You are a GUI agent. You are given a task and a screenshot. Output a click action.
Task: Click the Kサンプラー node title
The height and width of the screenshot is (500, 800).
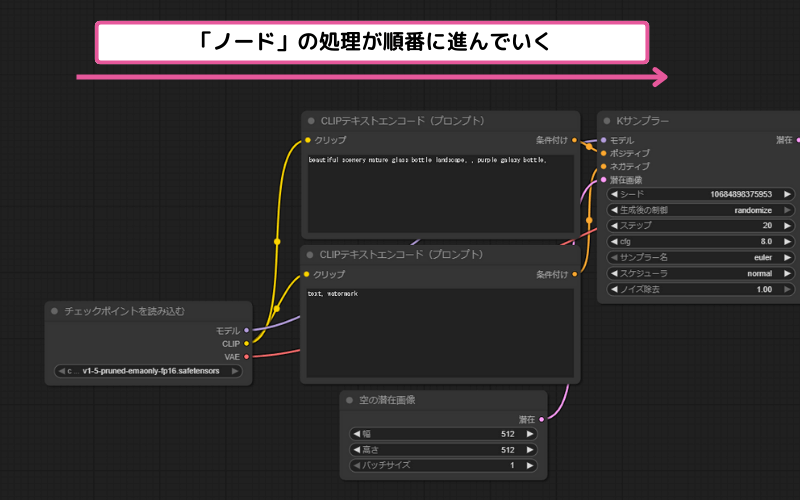642,121
